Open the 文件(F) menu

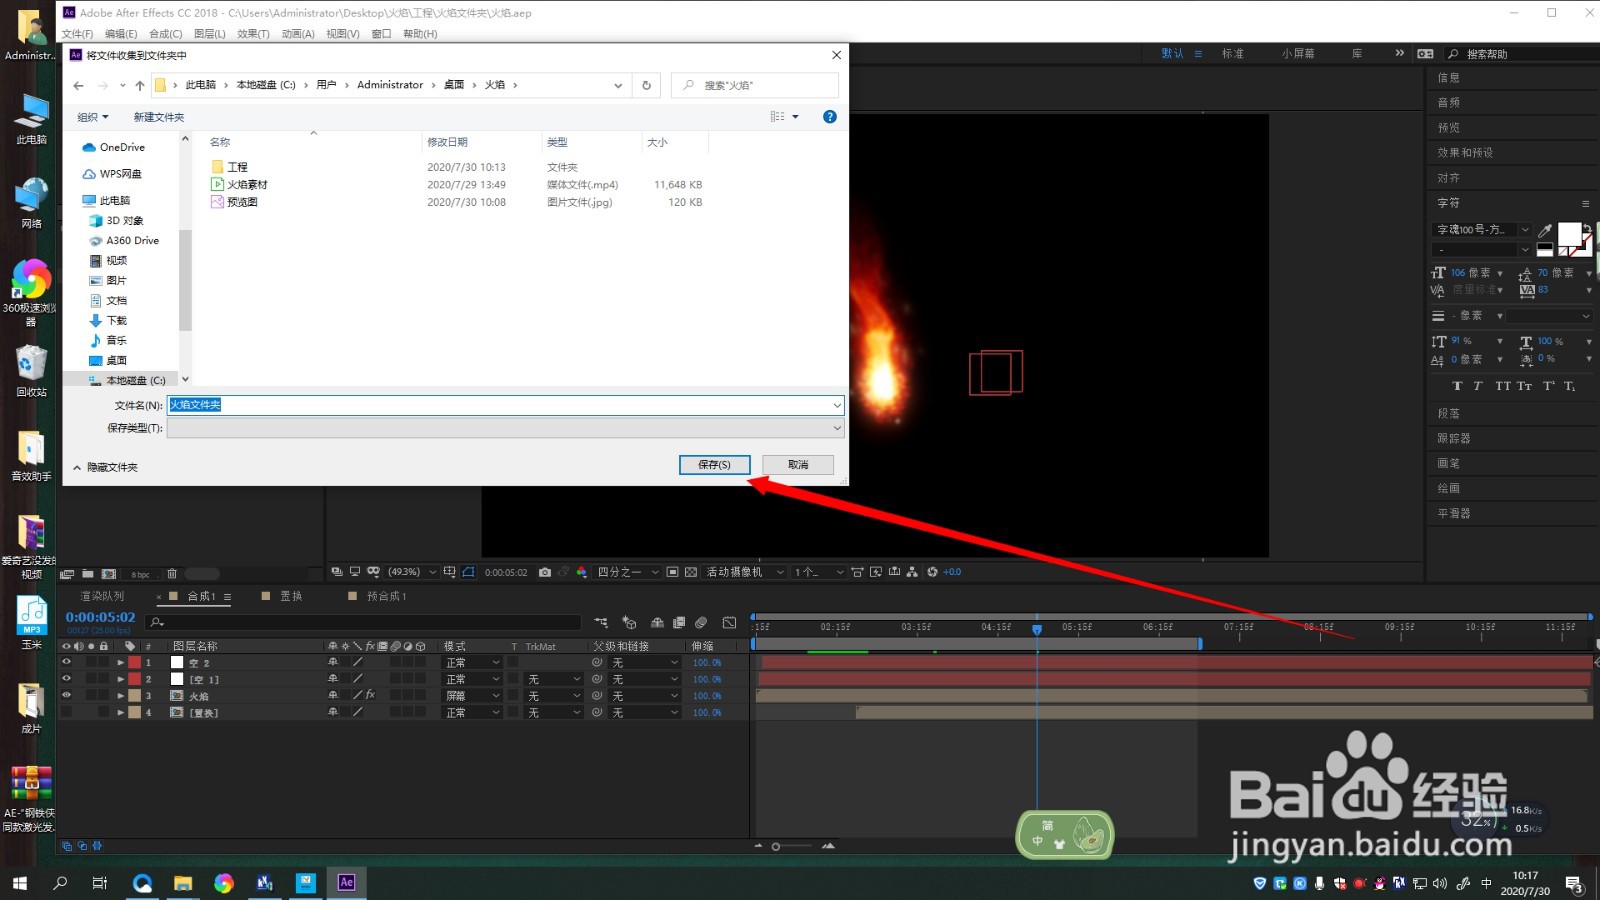point(77,34)
